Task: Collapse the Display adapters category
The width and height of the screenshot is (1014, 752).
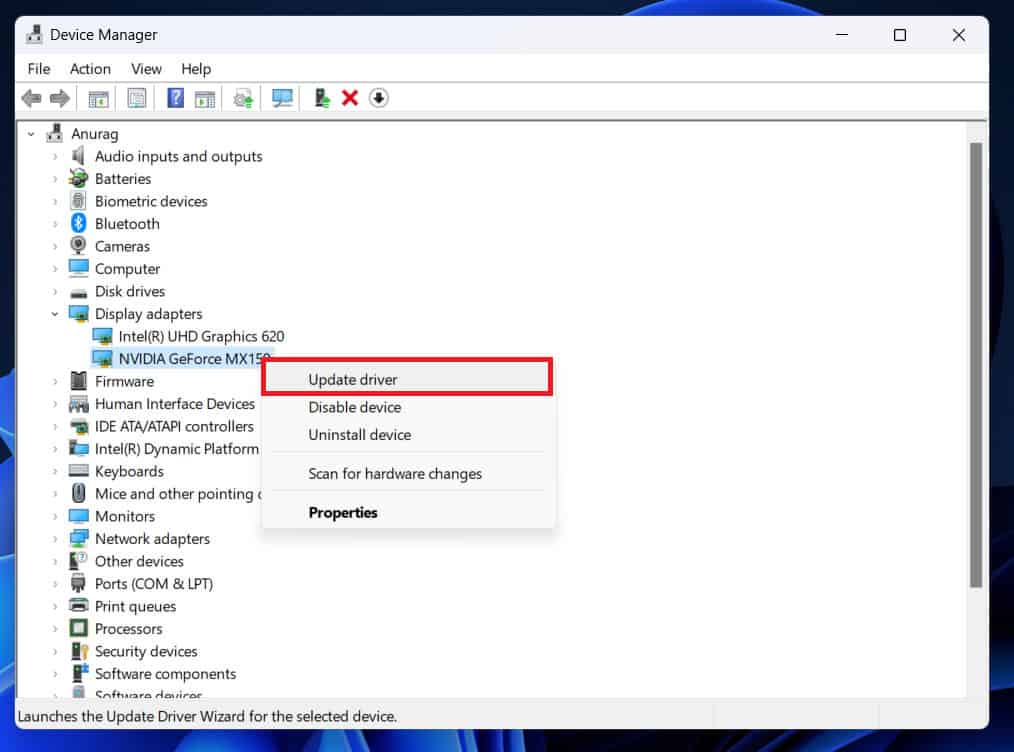Action: (55, 314)
